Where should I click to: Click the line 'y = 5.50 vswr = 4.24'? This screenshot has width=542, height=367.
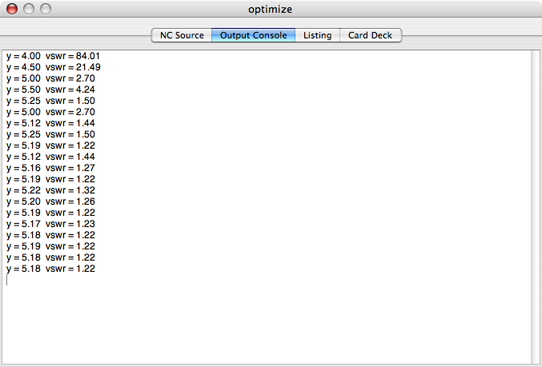50,90
